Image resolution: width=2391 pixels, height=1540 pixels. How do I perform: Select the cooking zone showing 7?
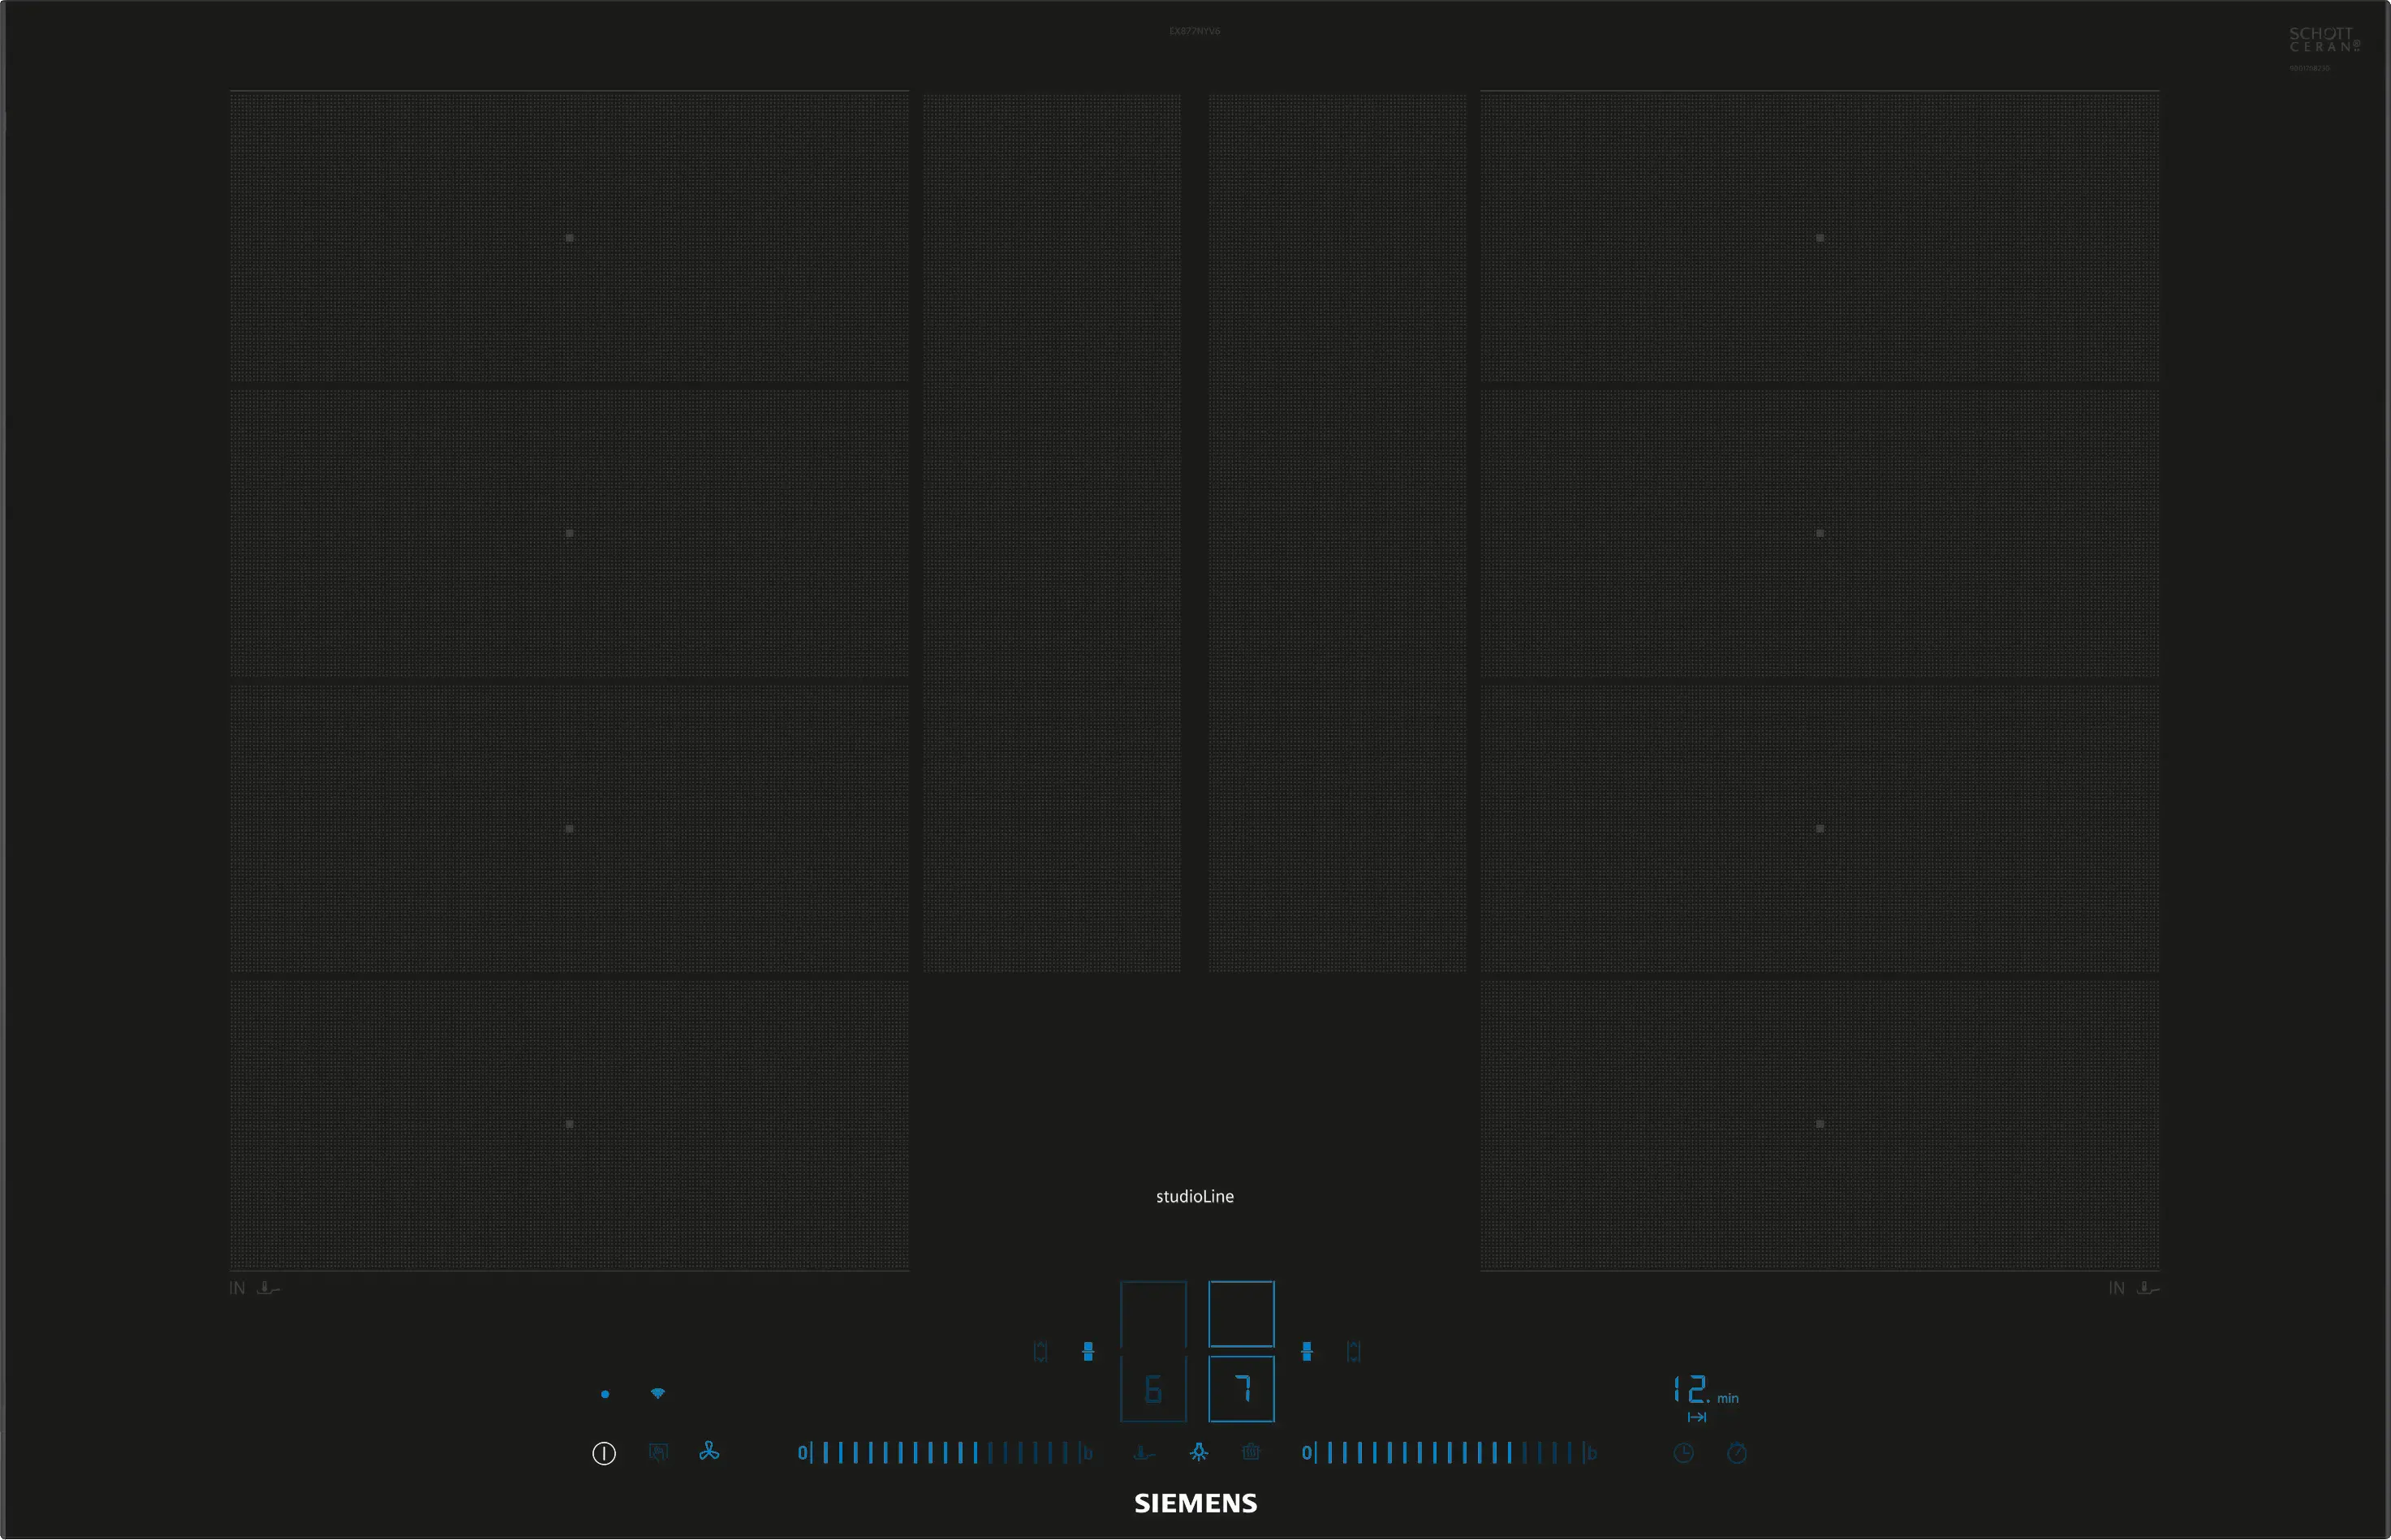[1241, 1389]
